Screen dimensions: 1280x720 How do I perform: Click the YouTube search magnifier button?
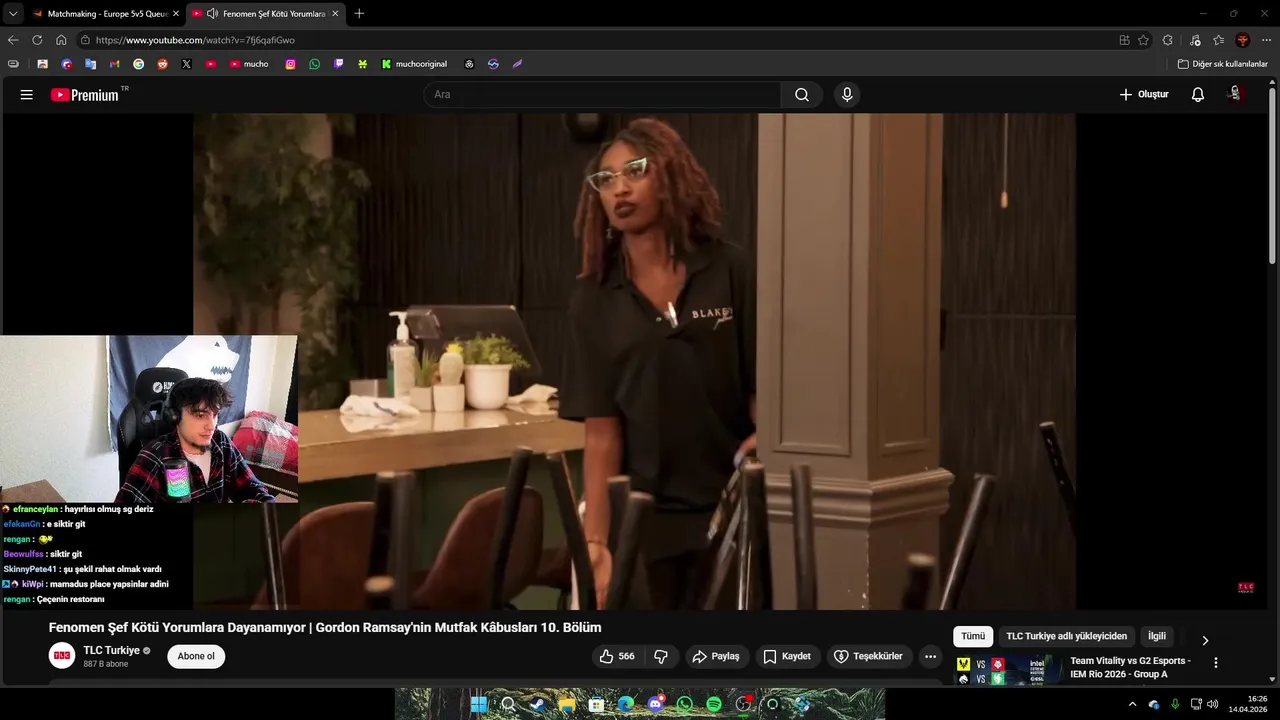[802, 95]
